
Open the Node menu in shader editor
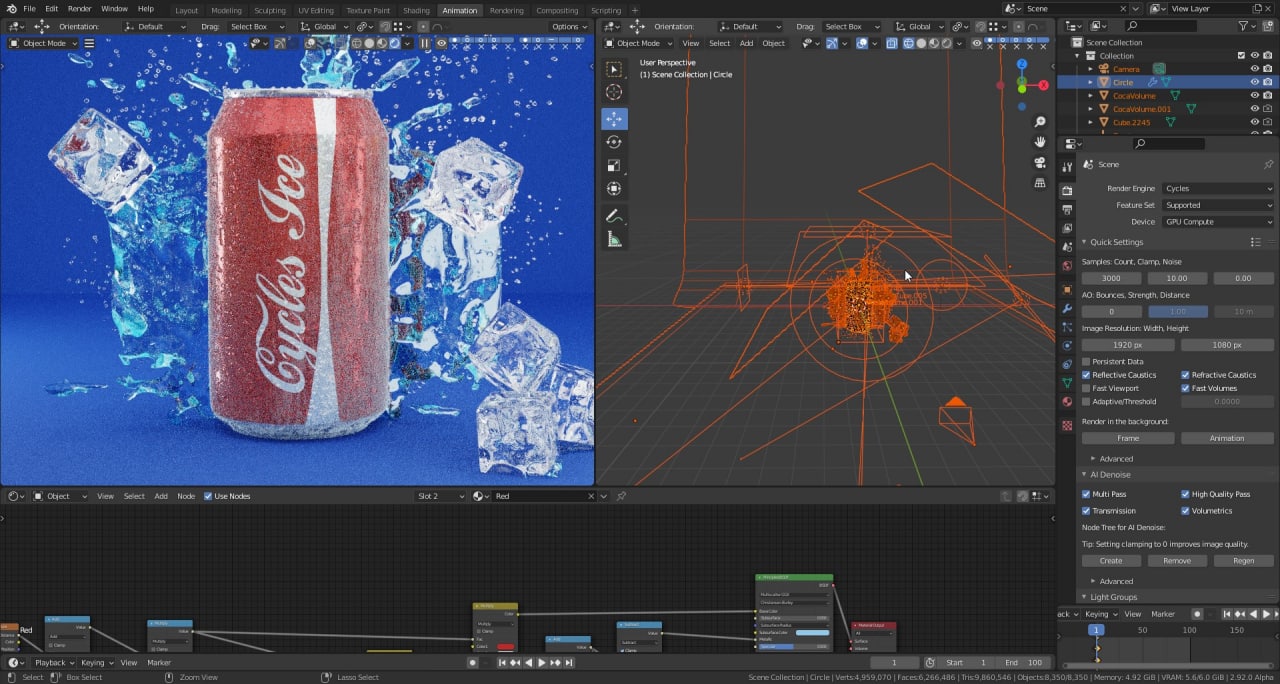[x=186, y=496]
